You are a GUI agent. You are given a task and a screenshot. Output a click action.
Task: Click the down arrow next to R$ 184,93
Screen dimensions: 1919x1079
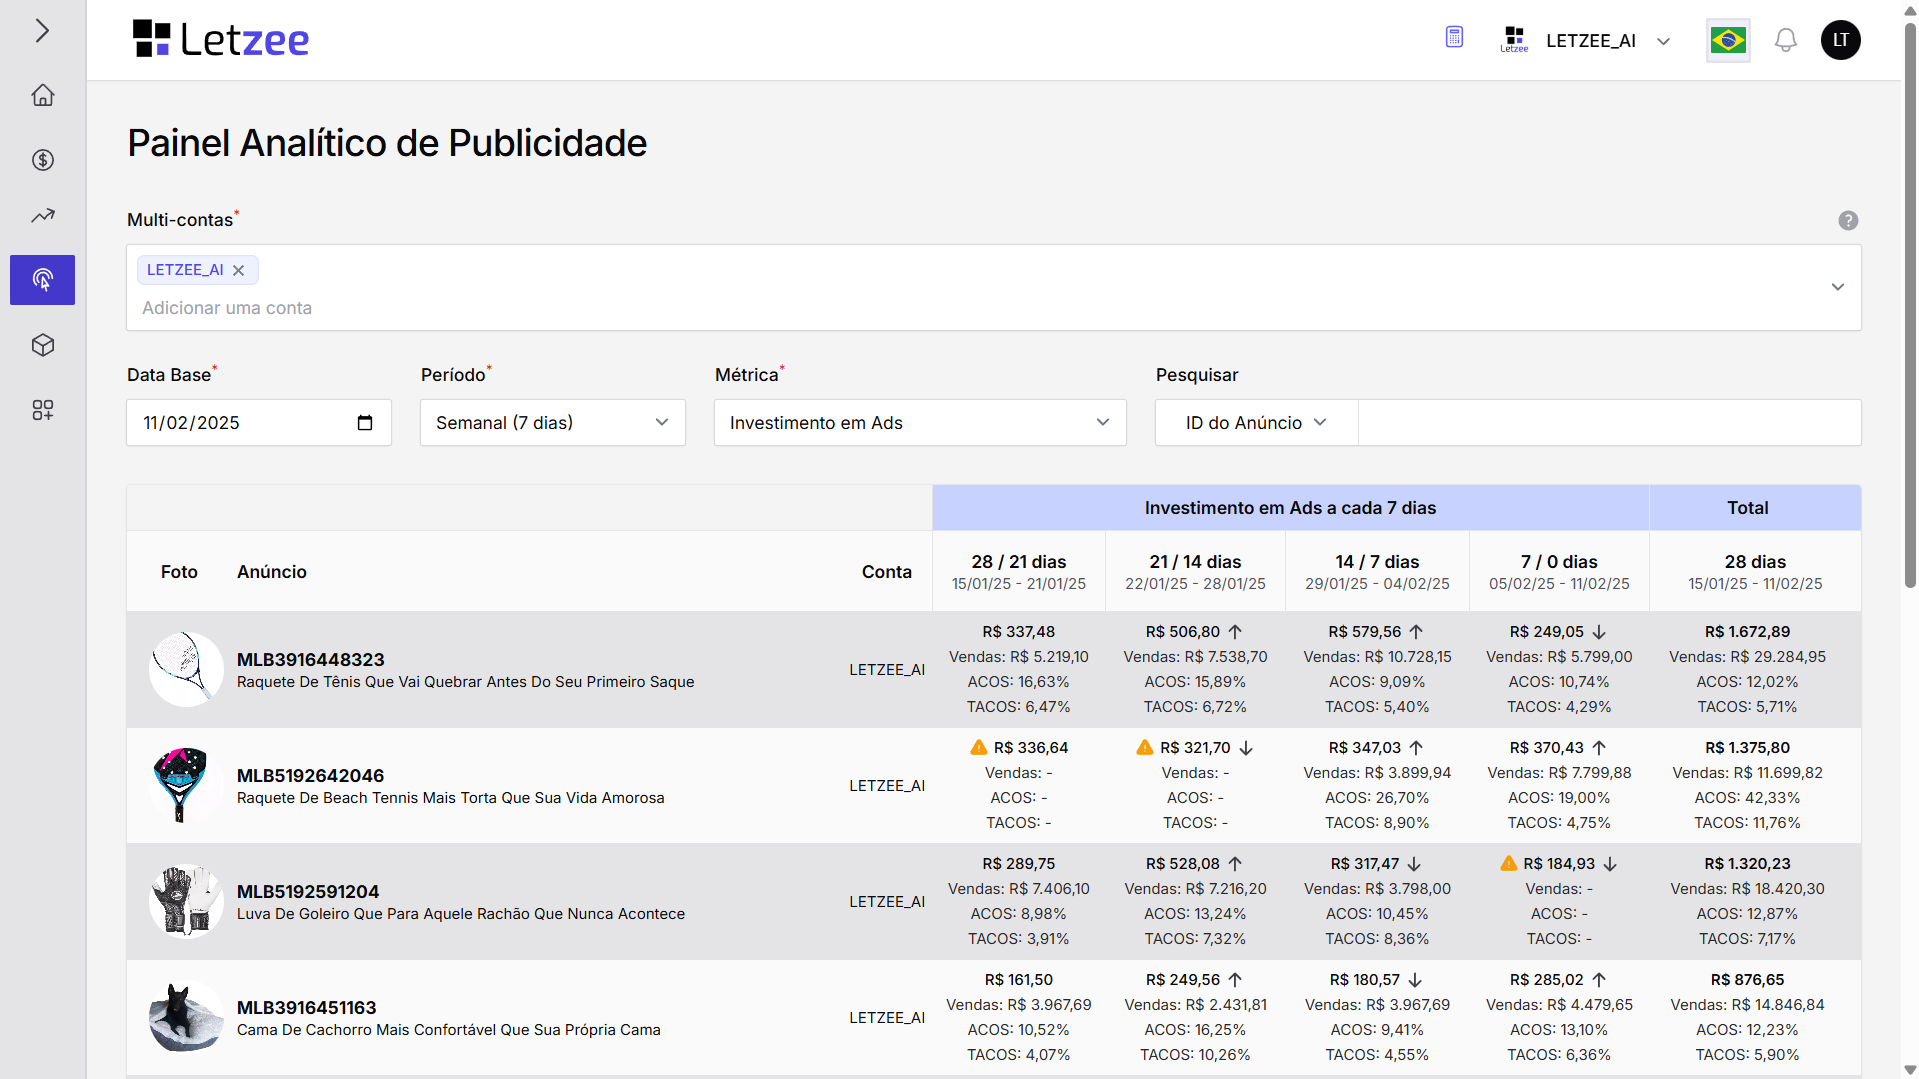click(1610, 864)
